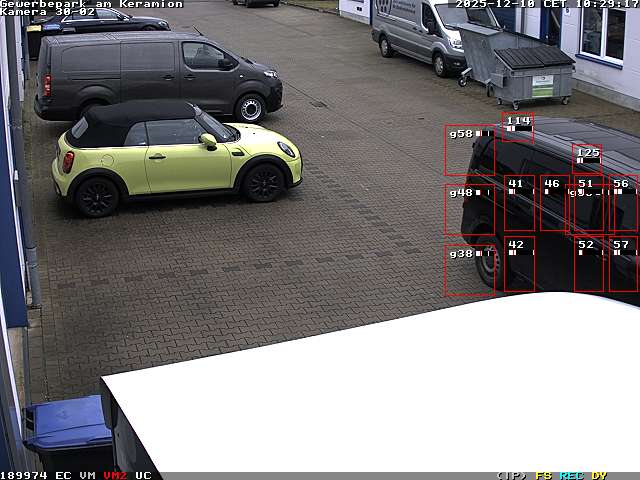
Task: Click the EC status label
Action: click(x=63, y=475)
